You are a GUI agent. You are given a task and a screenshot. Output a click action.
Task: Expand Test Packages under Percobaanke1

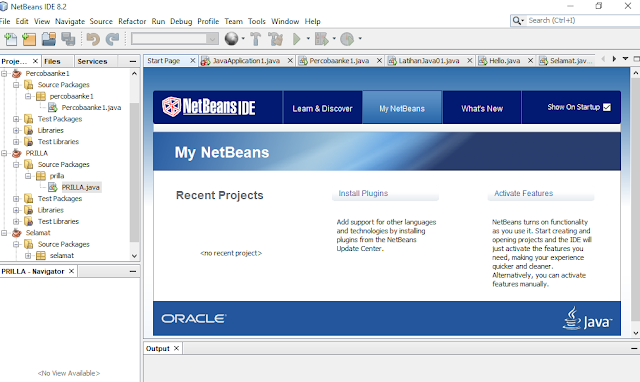point(16,119)
